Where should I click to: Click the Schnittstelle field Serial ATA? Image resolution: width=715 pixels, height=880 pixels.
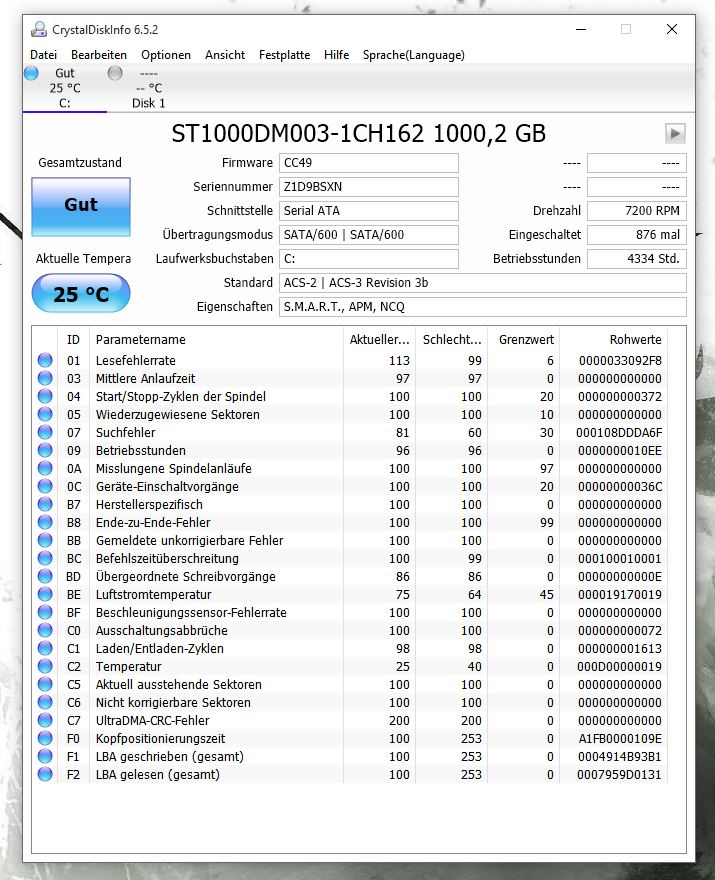(x=369, y=211)
